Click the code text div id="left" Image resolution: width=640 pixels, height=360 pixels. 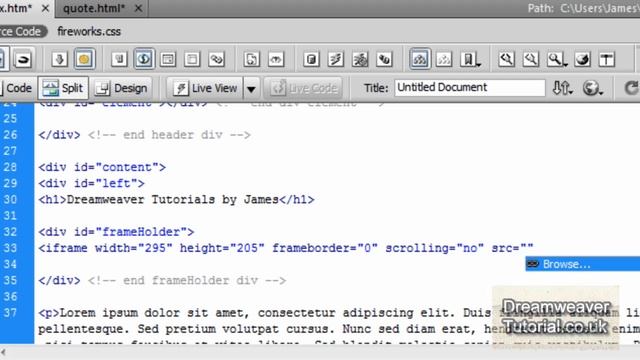91,183
